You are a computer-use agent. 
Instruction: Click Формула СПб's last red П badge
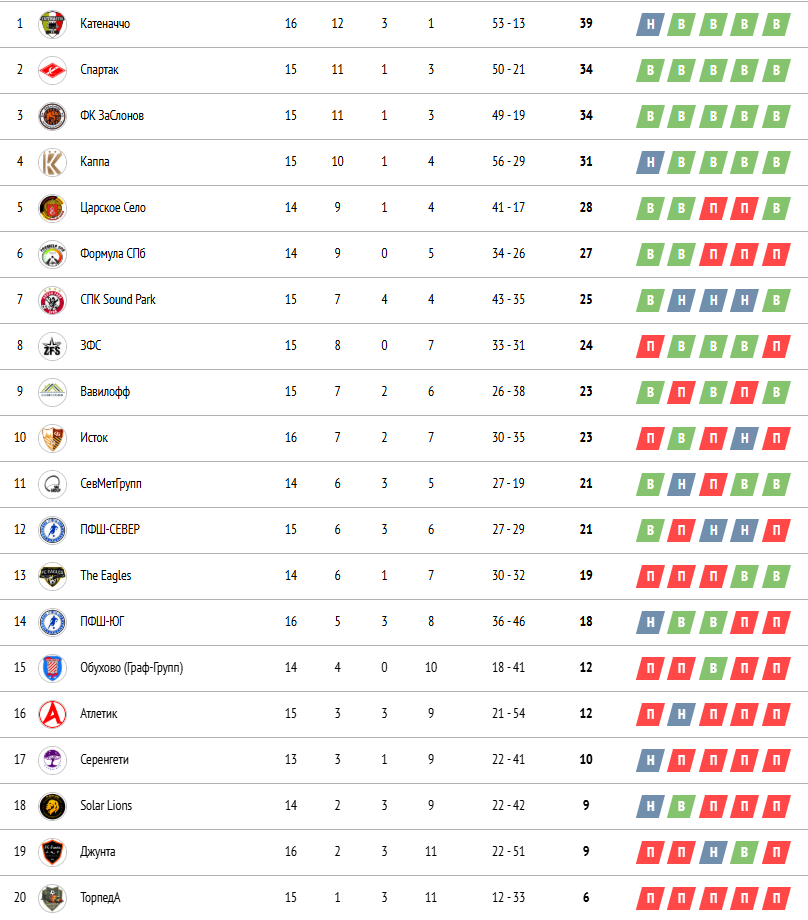pyautogui.click(x=776, y=255)
